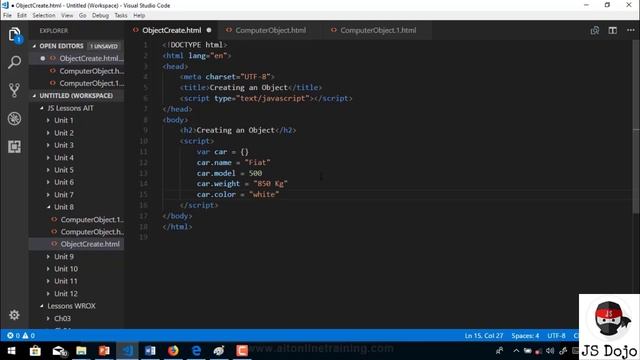The width and height of the screenshot is (640, 360).
Task: Collapse the Open Editors section
Action: [34, 46]
